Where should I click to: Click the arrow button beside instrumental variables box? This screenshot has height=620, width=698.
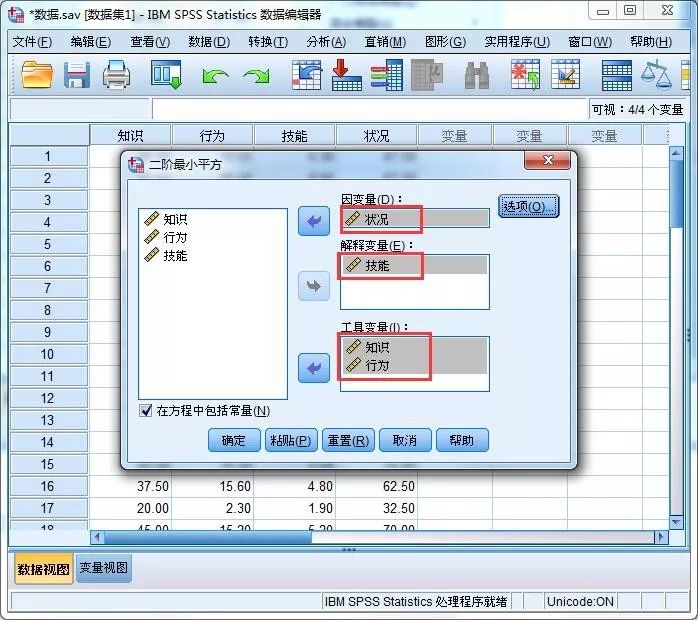tap(314, 368)
